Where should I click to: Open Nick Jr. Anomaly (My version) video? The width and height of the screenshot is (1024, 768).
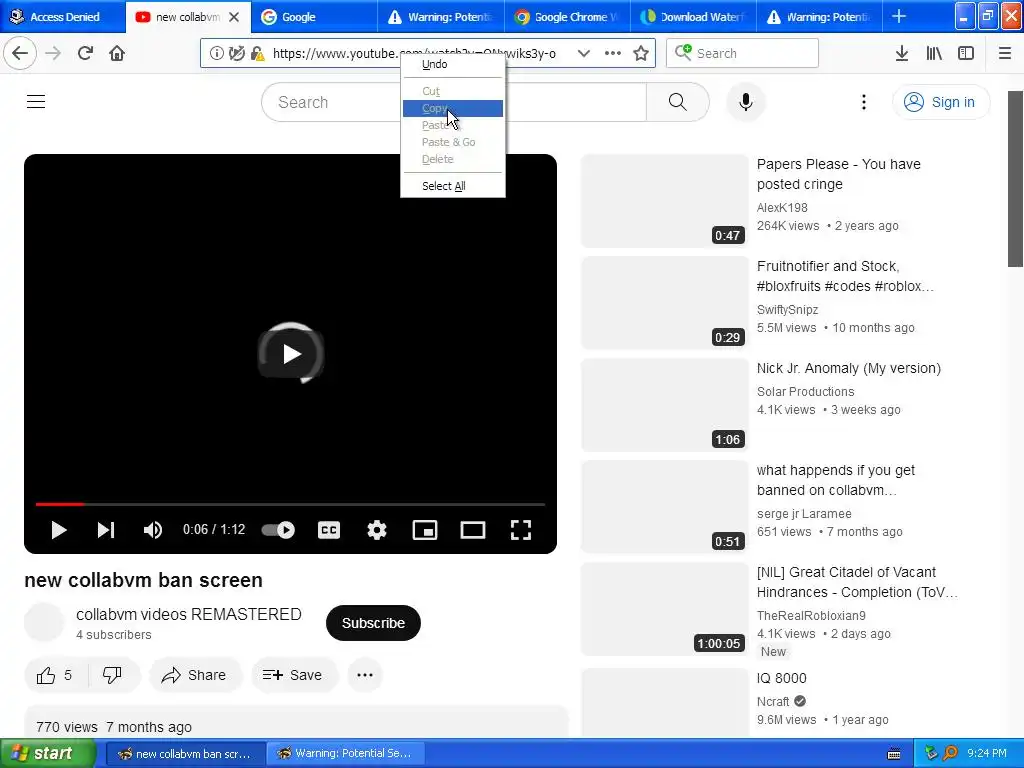pyautogui.click(x=849, y=368)
